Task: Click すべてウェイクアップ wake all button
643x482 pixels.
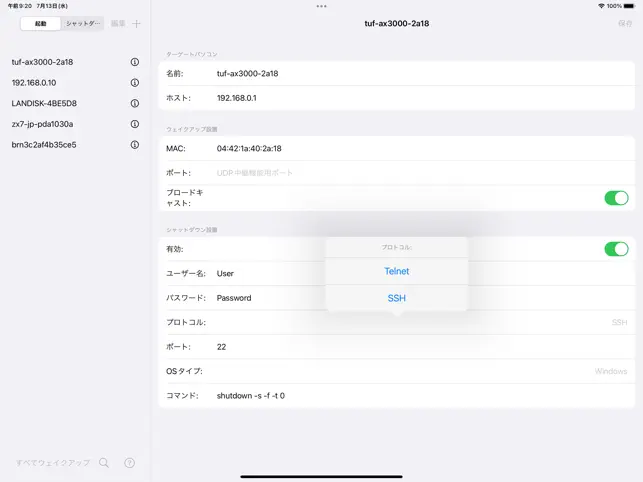Action: click(x=53, y=463)
